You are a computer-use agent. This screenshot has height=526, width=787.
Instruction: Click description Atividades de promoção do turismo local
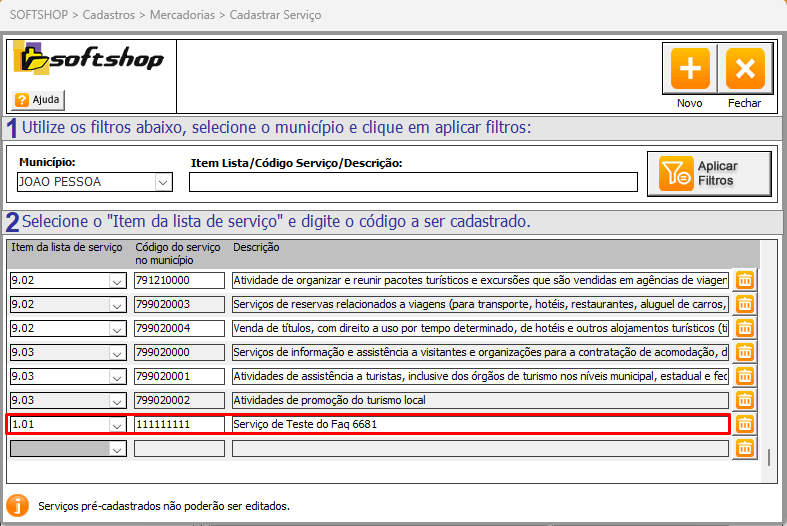pos(480,401)
